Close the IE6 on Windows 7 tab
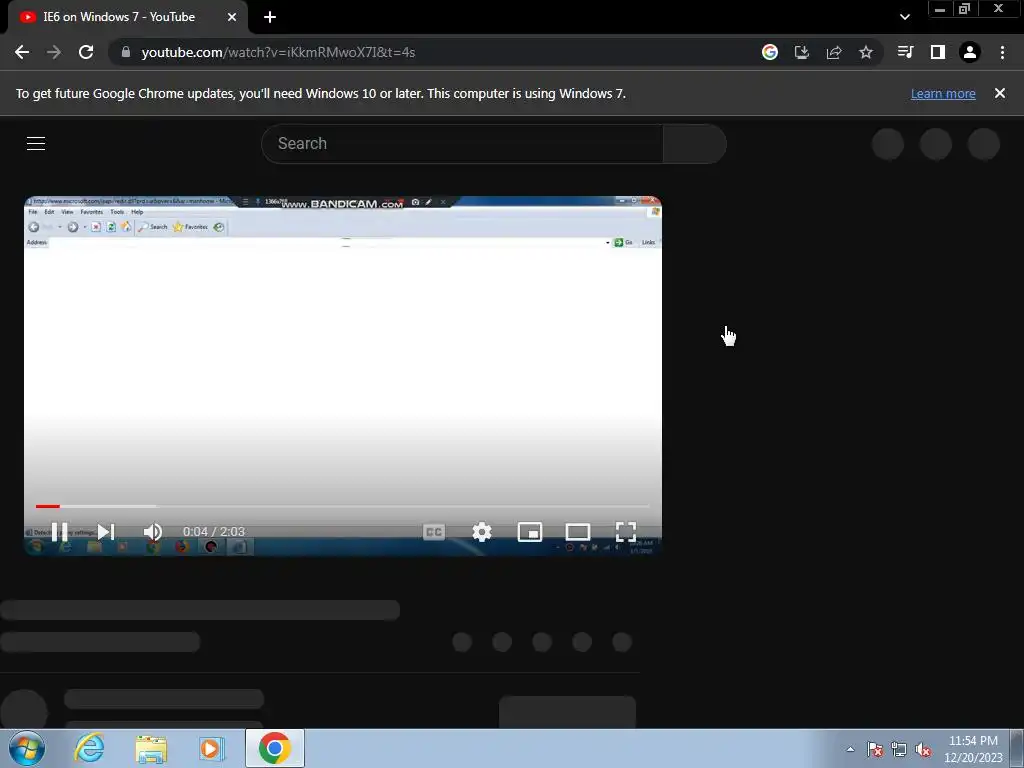This screenshot has height=768, width=1024. click(x=232, y=17)
